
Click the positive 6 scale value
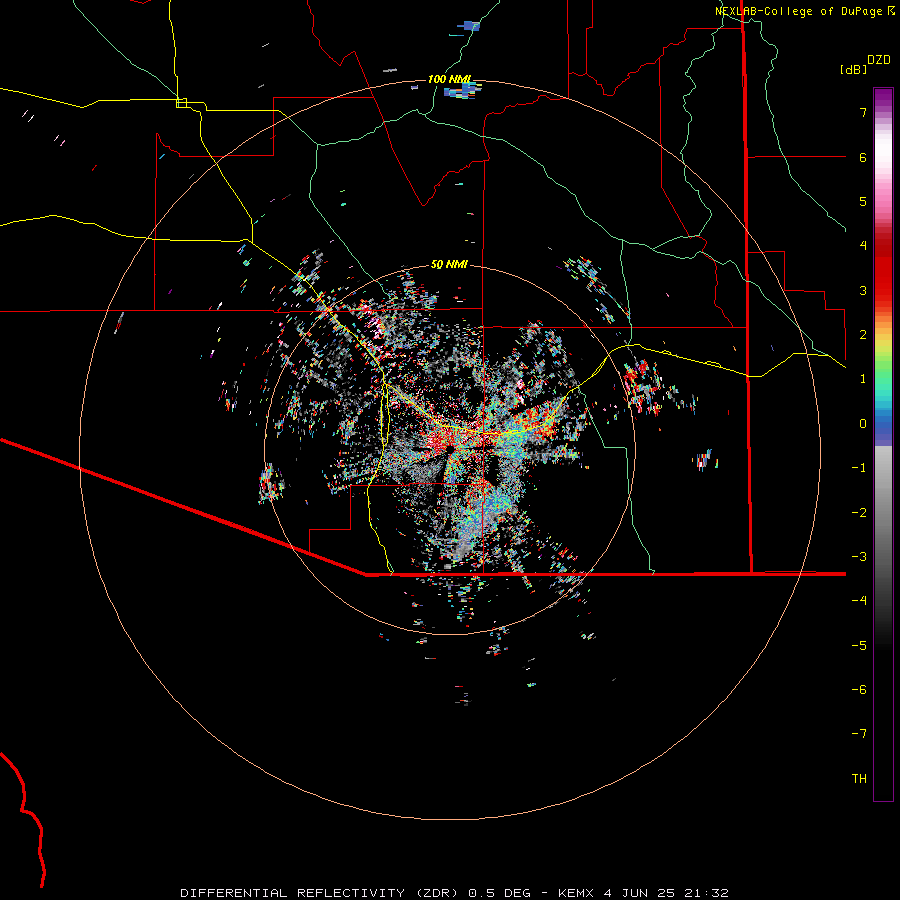click(863, 157)
